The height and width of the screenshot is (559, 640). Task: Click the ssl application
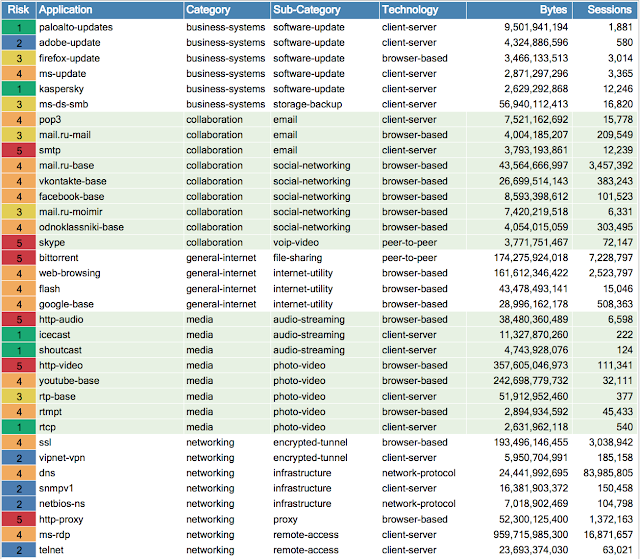click(45, 443)
